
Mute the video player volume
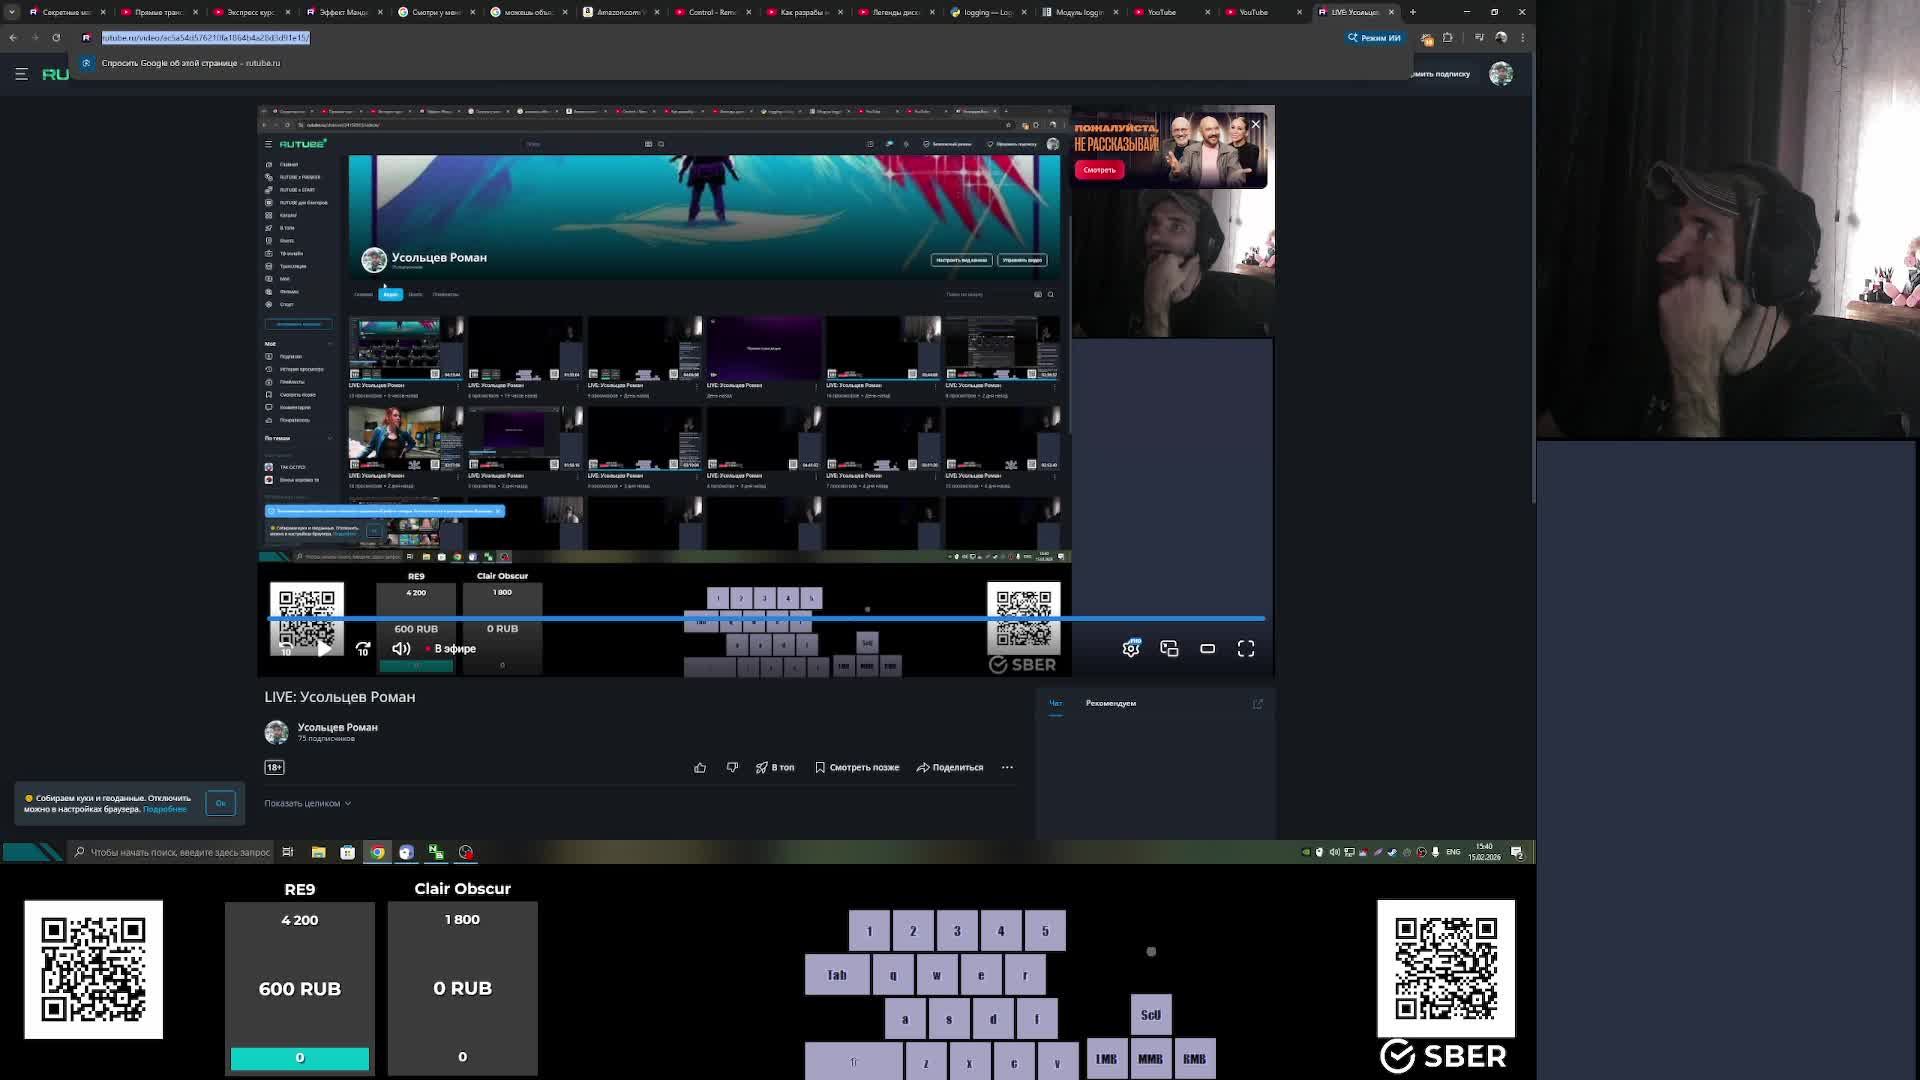[401, 649]
